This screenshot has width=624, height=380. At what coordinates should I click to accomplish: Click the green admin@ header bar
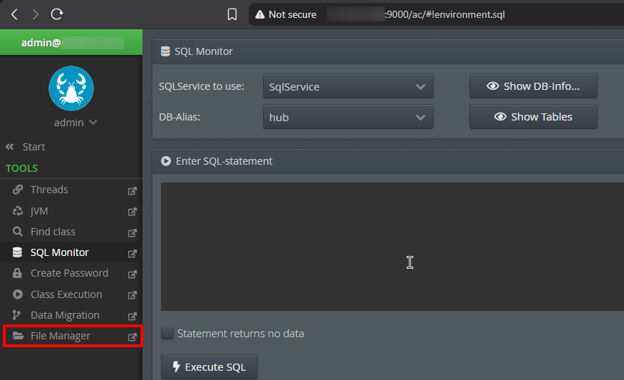click(x=71, y=42)
